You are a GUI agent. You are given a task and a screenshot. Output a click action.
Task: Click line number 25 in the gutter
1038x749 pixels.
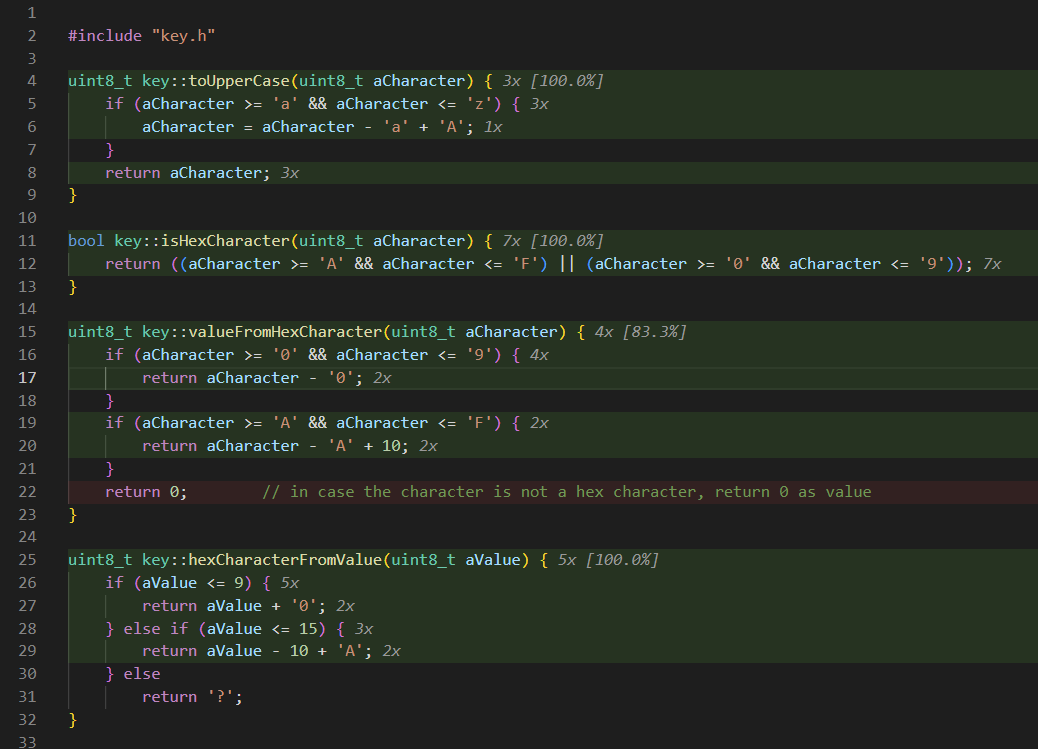pyautogui.click(x=27, y=559)
